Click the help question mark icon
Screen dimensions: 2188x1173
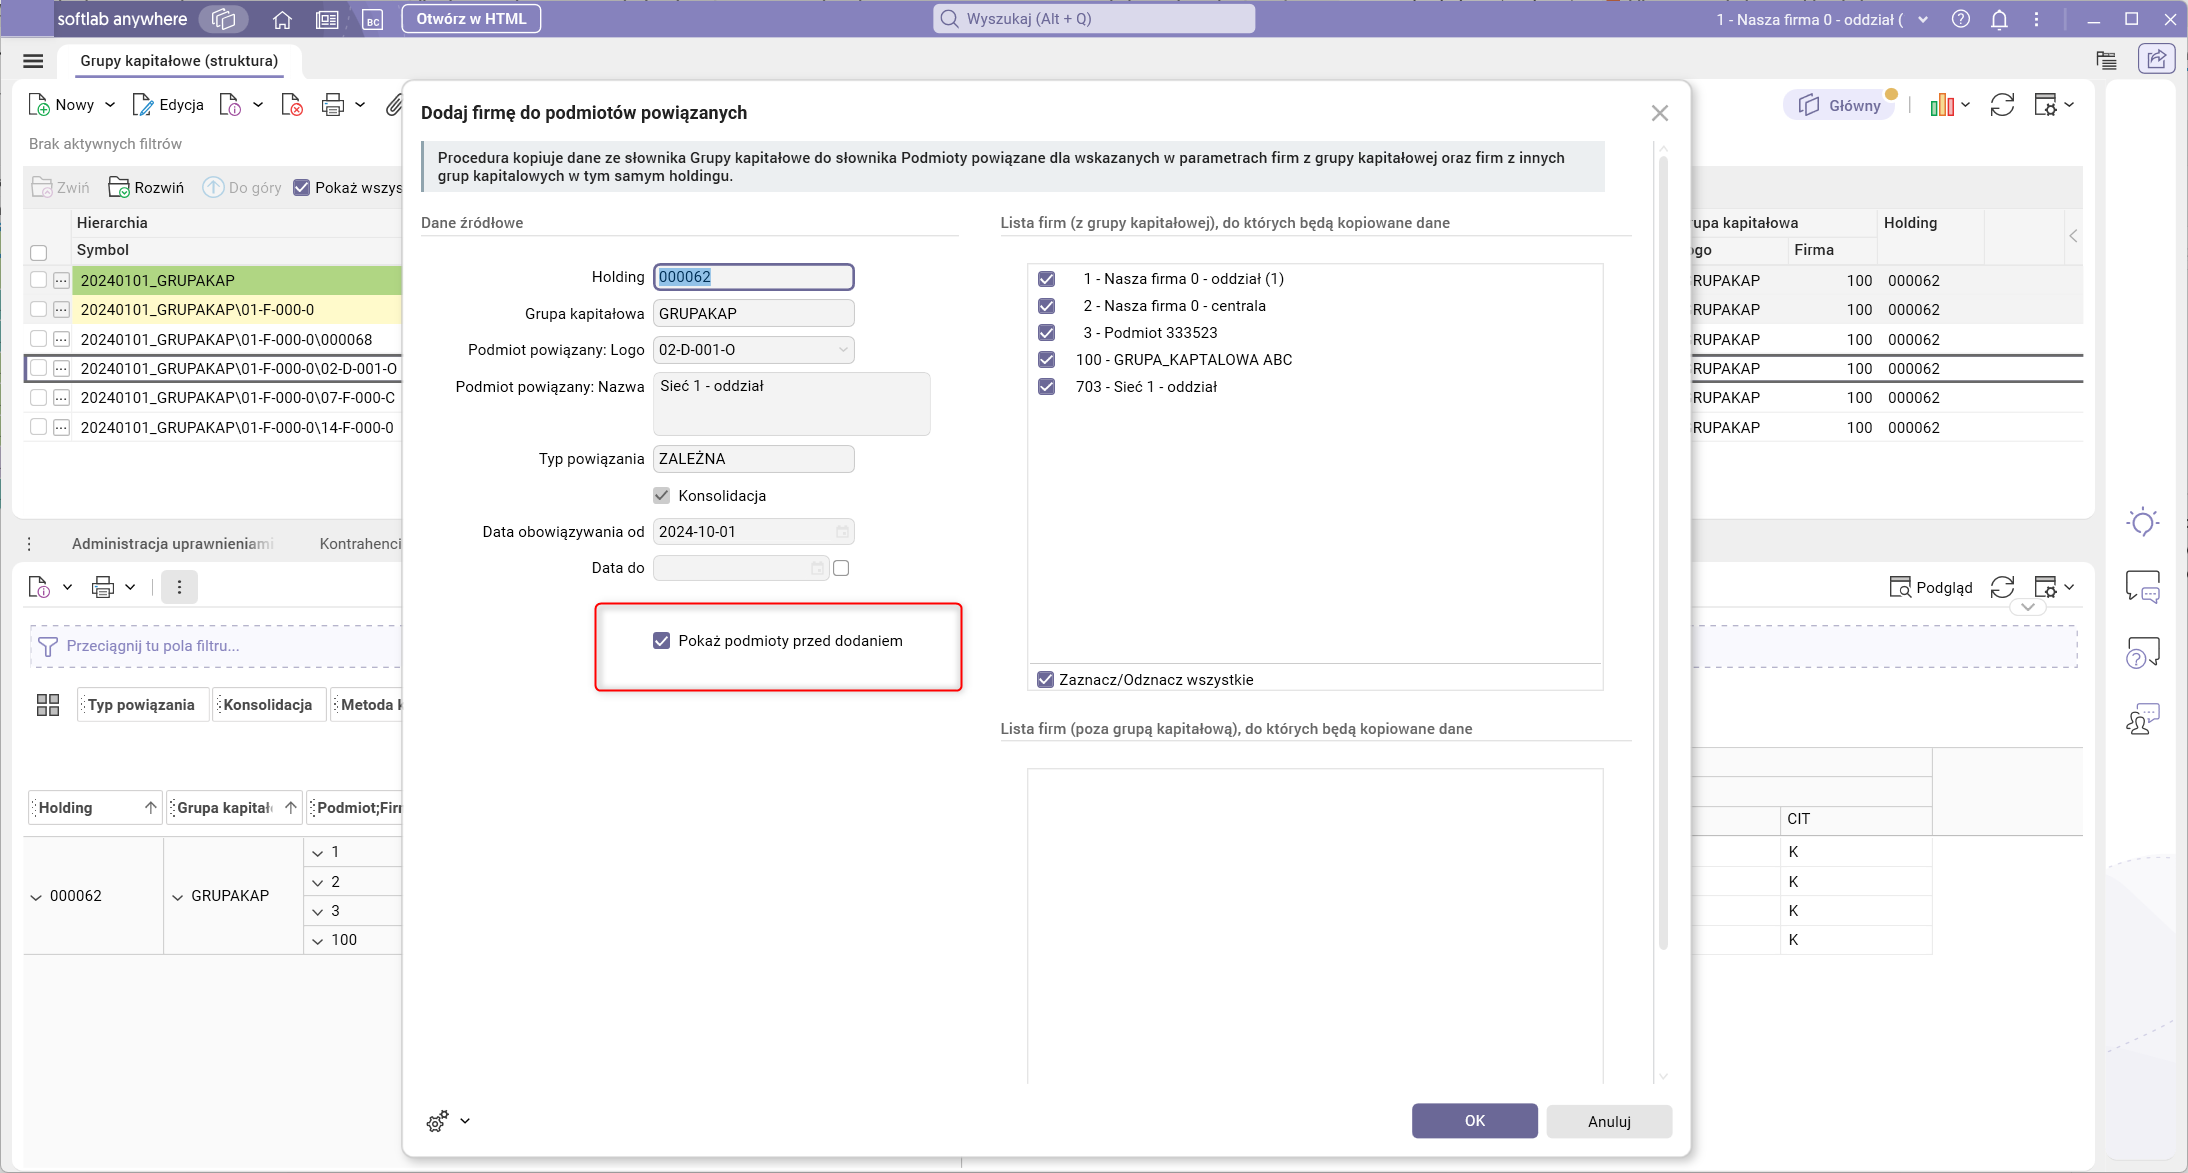tap(1961, 19)
